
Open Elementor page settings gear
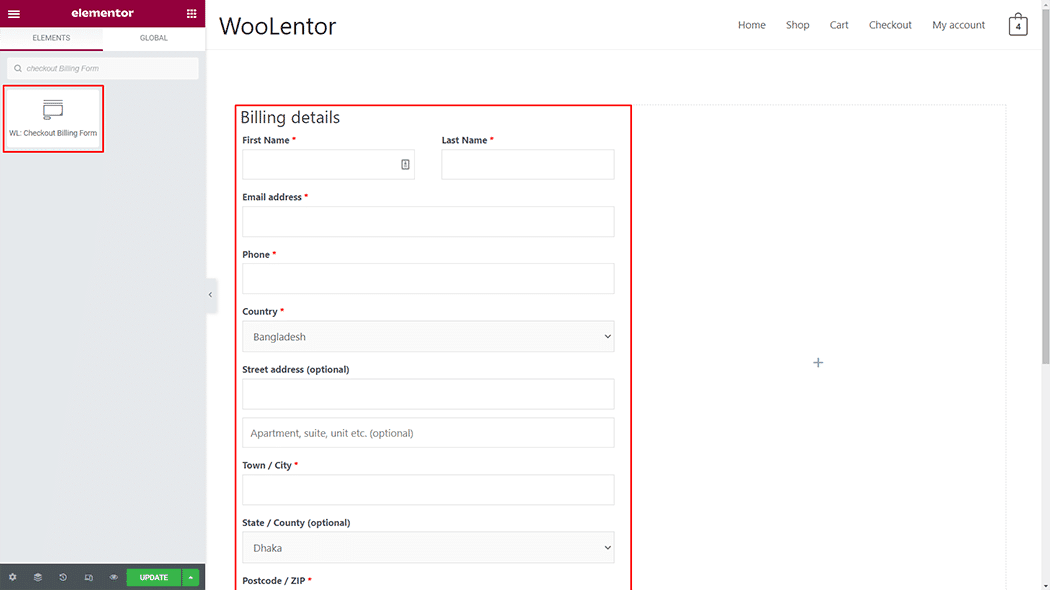(x=13, y=577)
